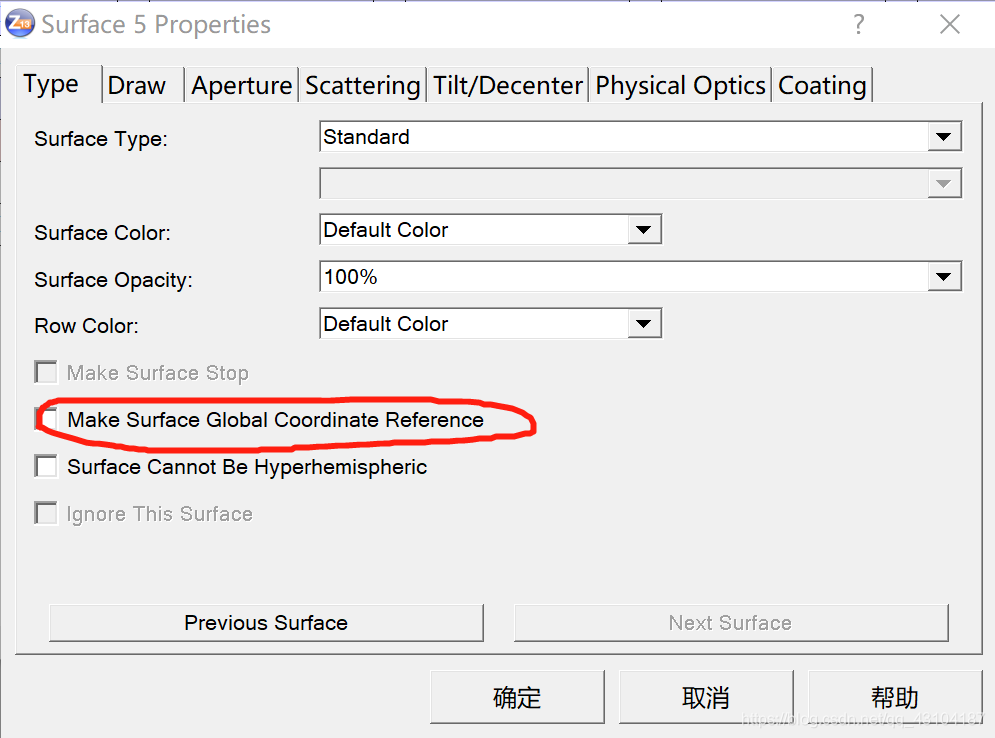This screenshot has height=738, width=995.
Task: Switch to the Coating tab
Action: coord(822,86)
